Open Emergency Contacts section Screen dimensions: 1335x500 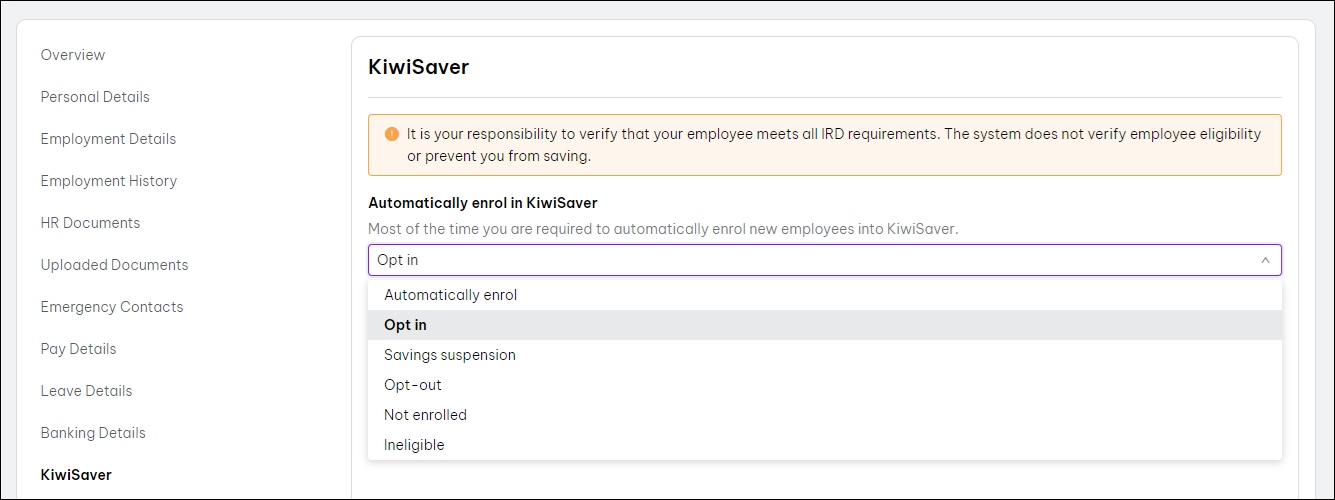pos(112,307)
